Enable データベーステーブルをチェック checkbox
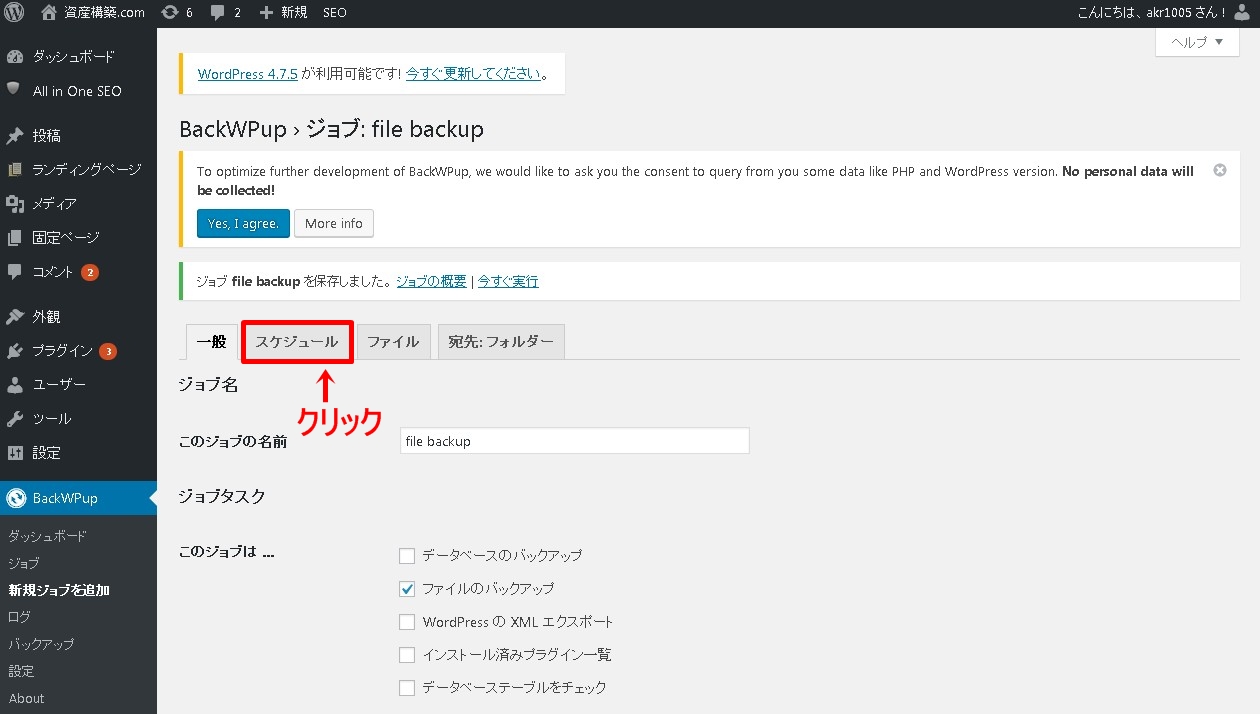 tap(407, 688)
